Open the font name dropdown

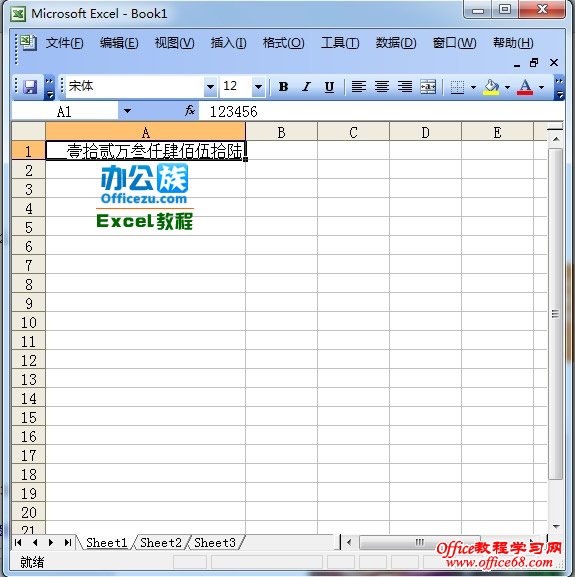point(210,87)
